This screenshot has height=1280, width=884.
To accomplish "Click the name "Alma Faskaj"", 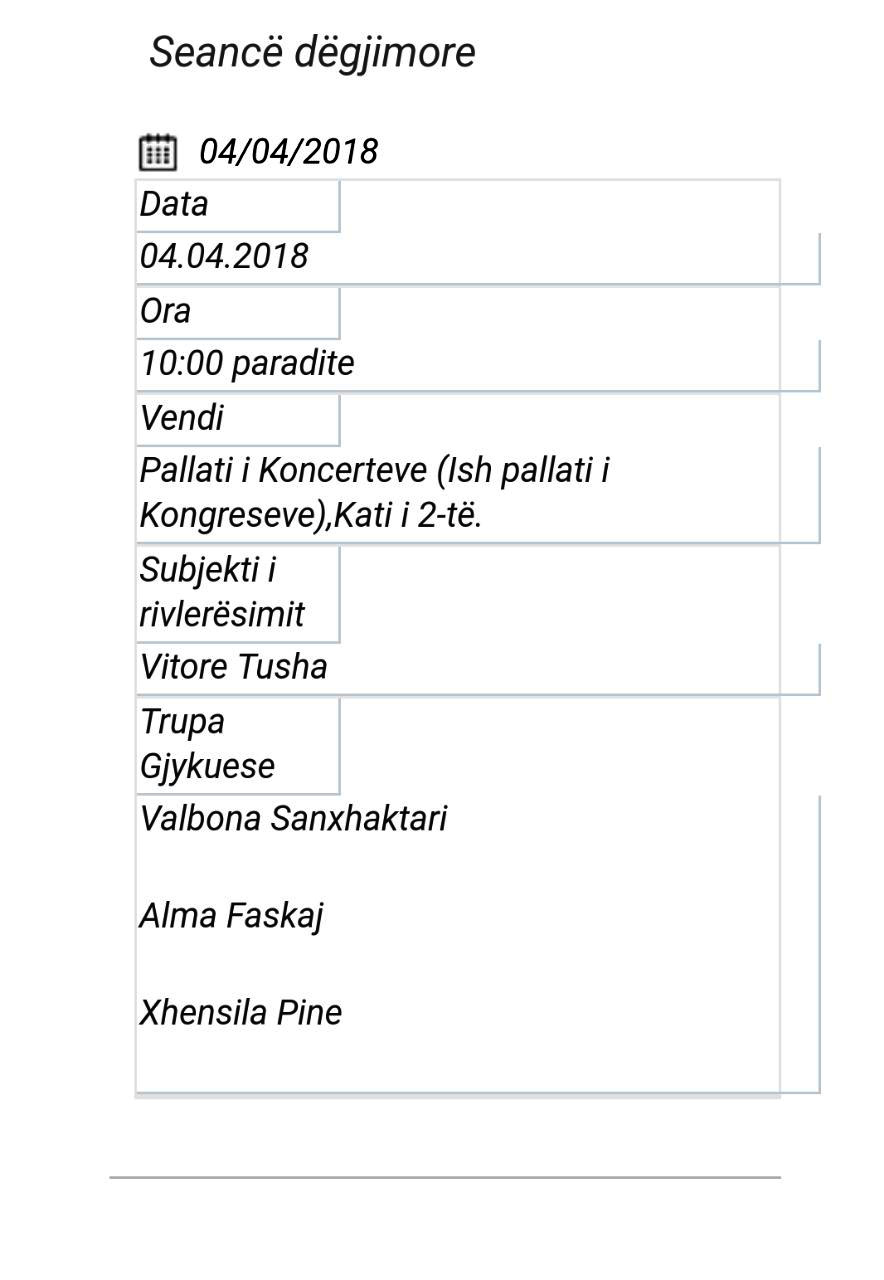I will [231, 916].
